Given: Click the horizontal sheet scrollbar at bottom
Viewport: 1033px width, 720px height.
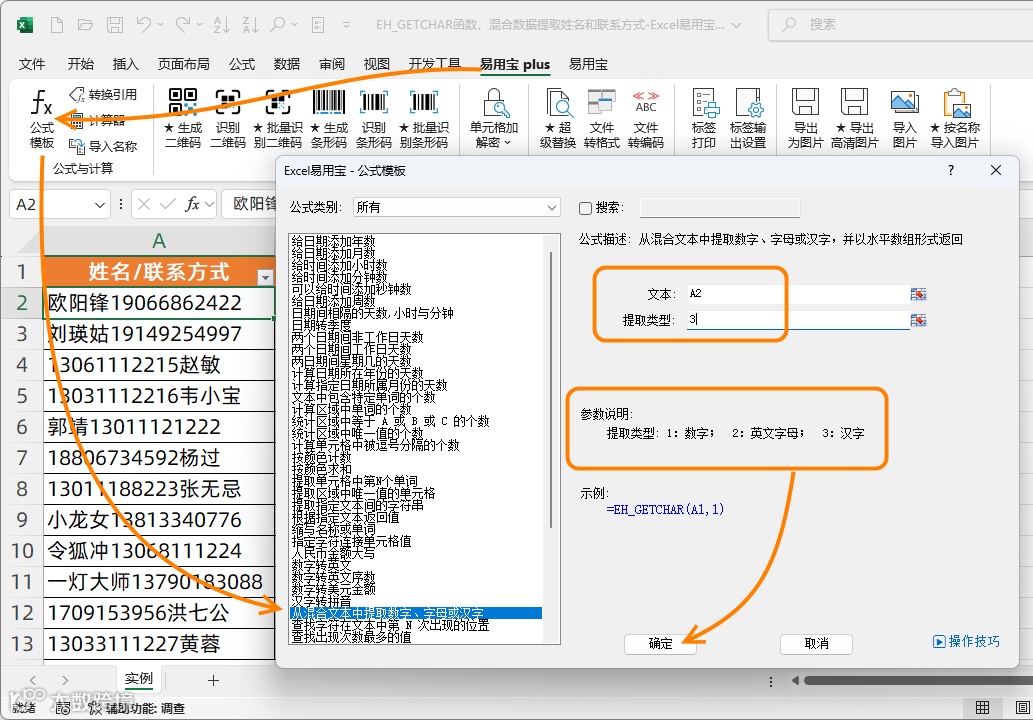Looking at the screenshot, I should (918, 680).
